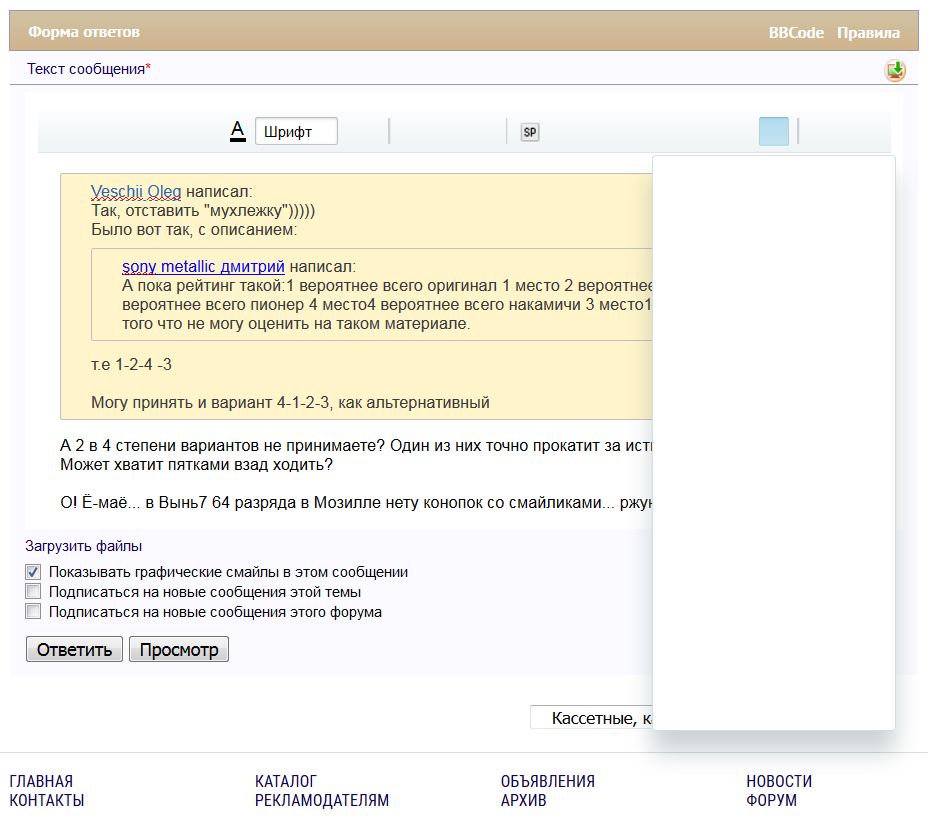This screenshot has width=928, height=828.
Task: Expand the Загрузить файлы section
Action: (84, 546)
